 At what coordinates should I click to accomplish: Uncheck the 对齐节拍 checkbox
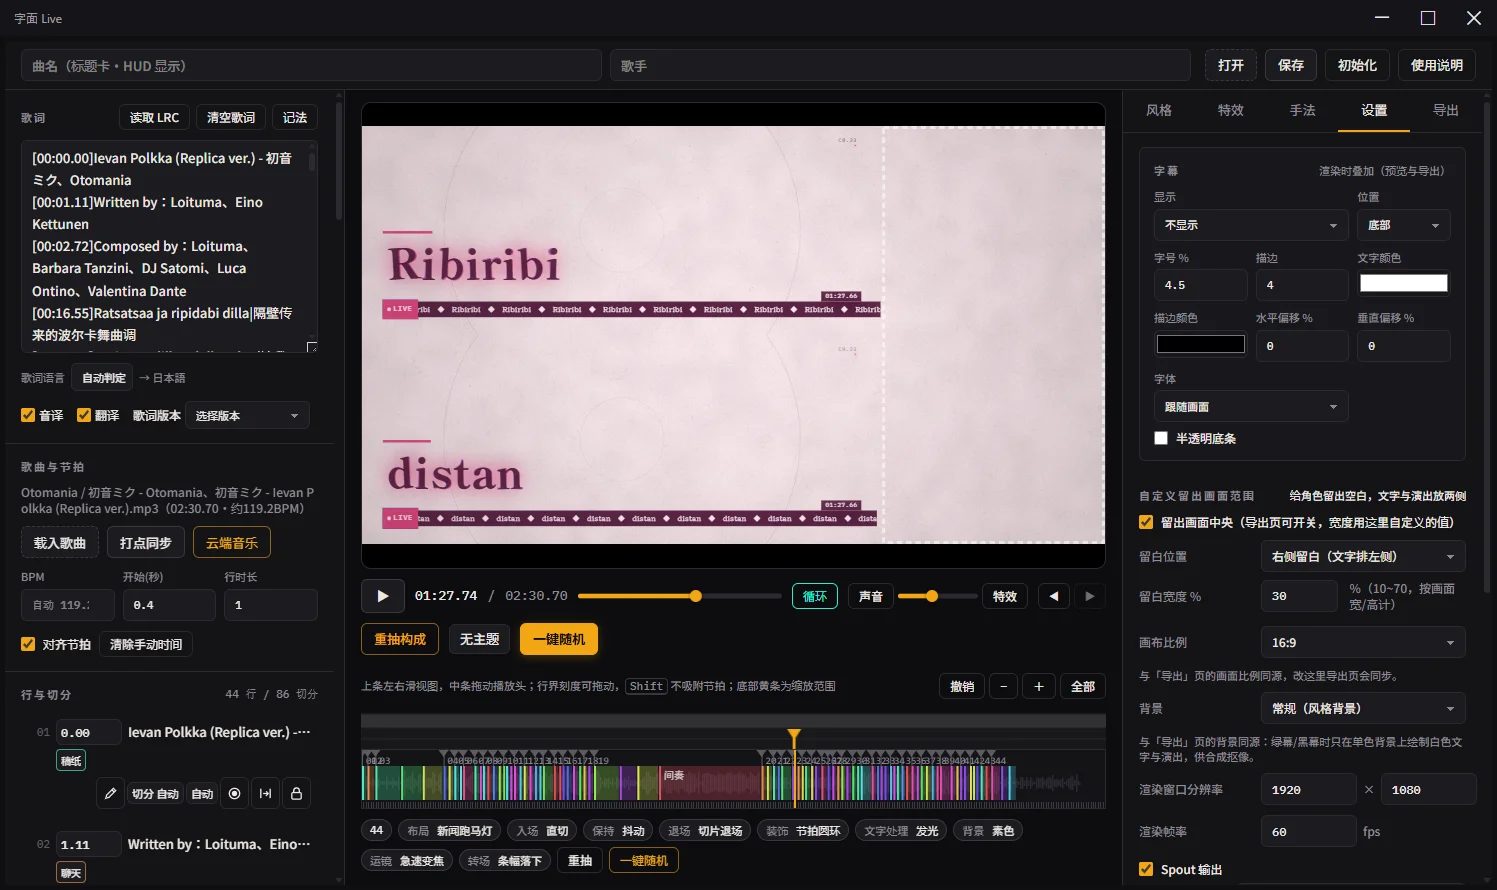coord(28,644)
